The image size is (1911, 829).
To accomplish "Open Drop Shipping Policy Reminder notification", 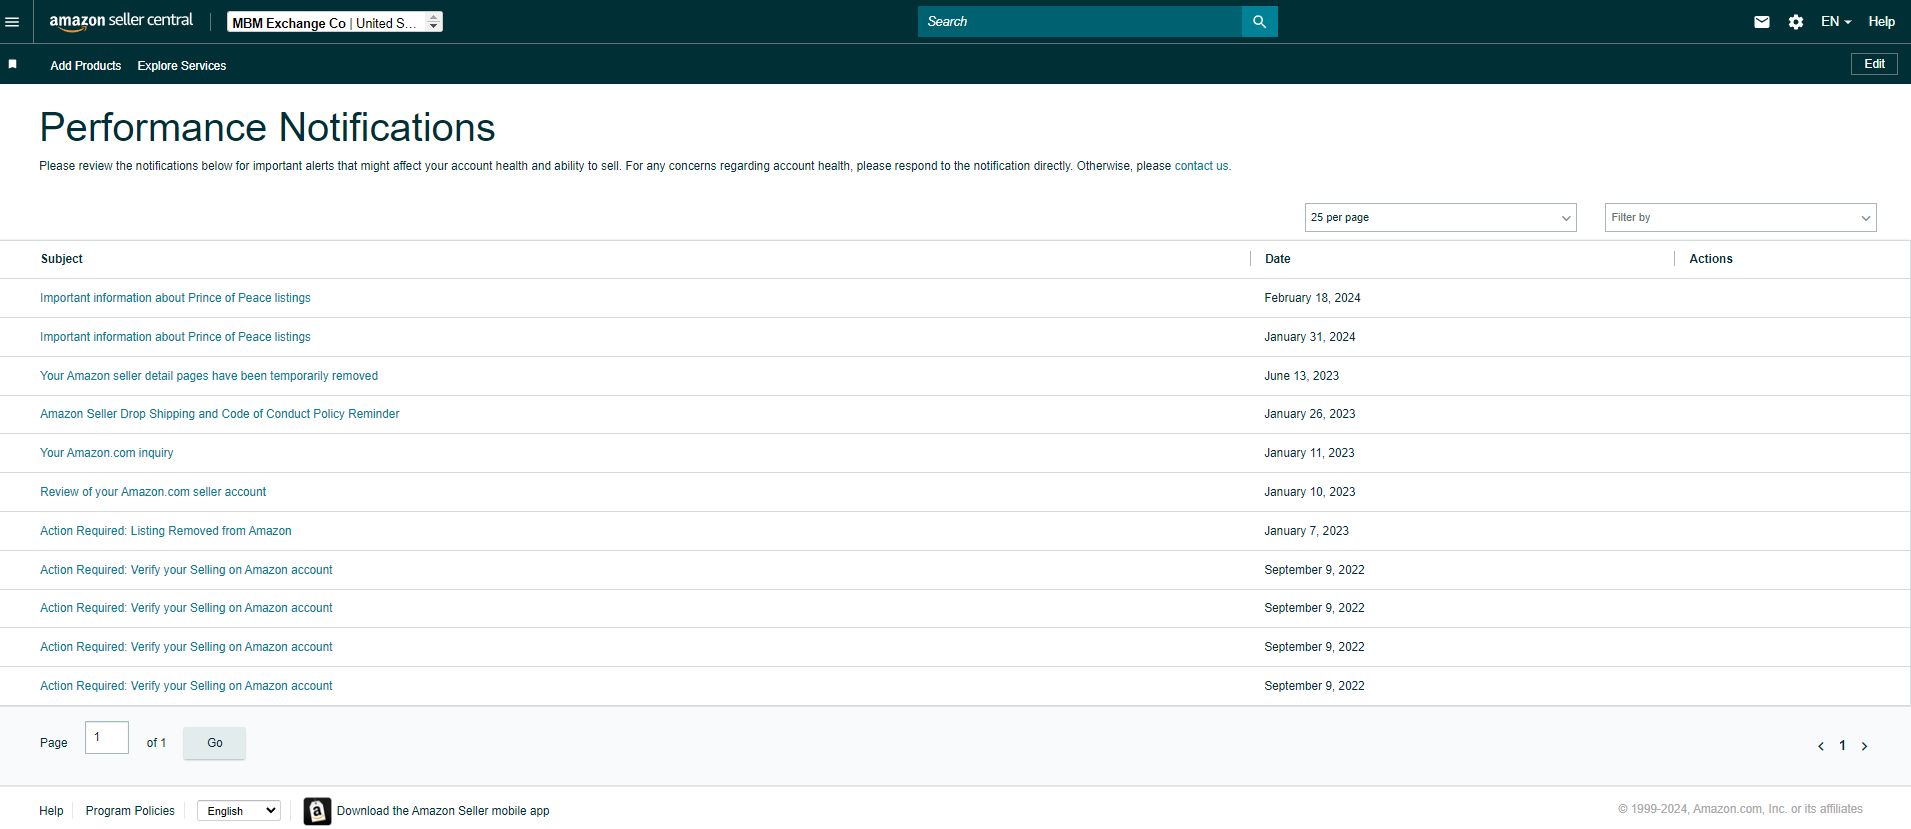I will click(x=219, y=414).
